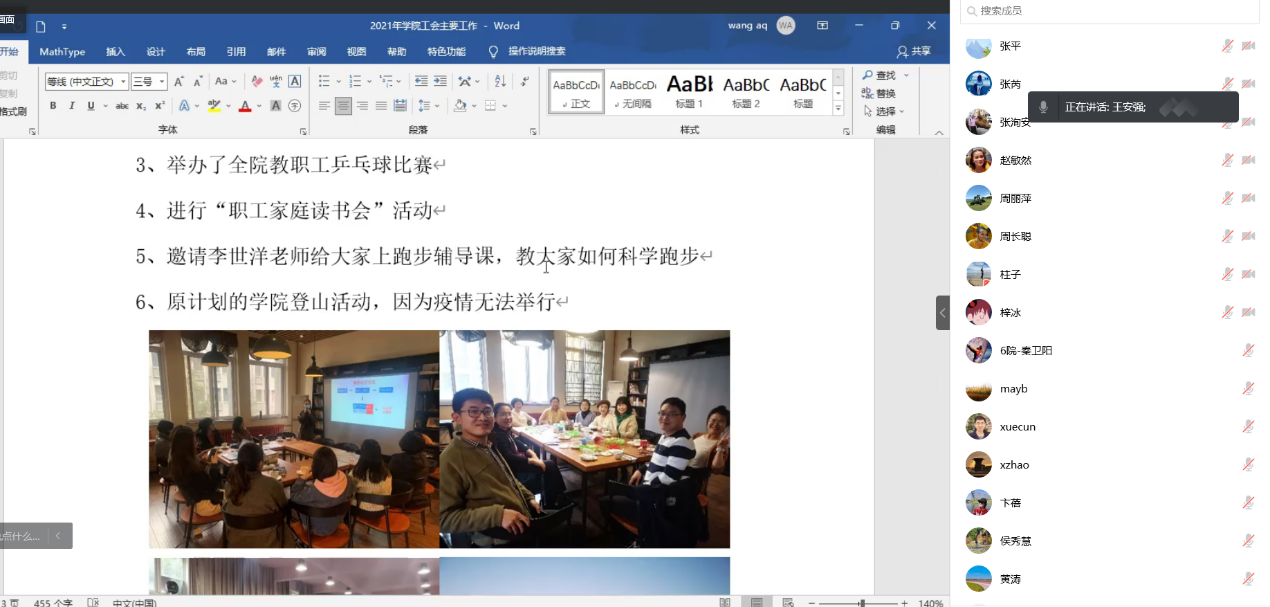The height and width of the screenshot is (607, 1270).
Task: Apply center alignment to the paragraph
Action: point(343,106)
